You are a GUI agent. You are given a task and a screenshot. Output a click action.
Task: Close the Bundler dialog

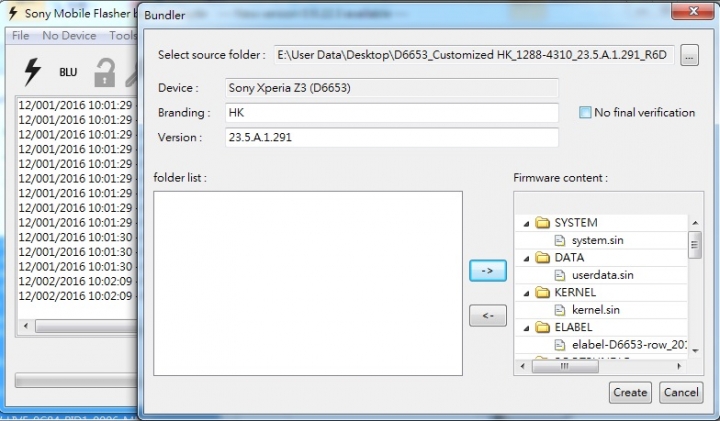(x=693, y=10)
